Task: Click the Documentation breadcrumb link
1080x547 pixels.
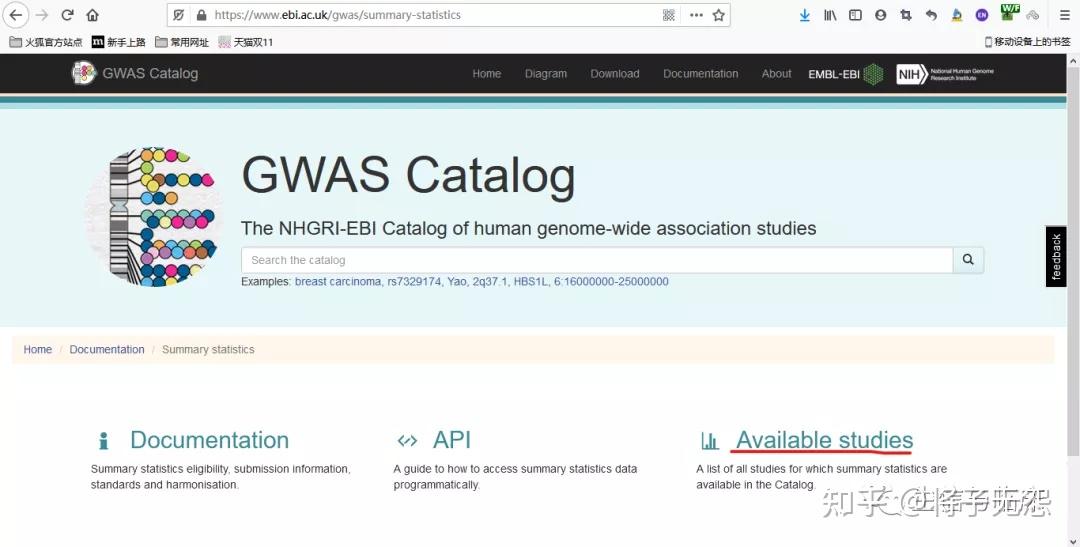Action: tap(107, 349)
